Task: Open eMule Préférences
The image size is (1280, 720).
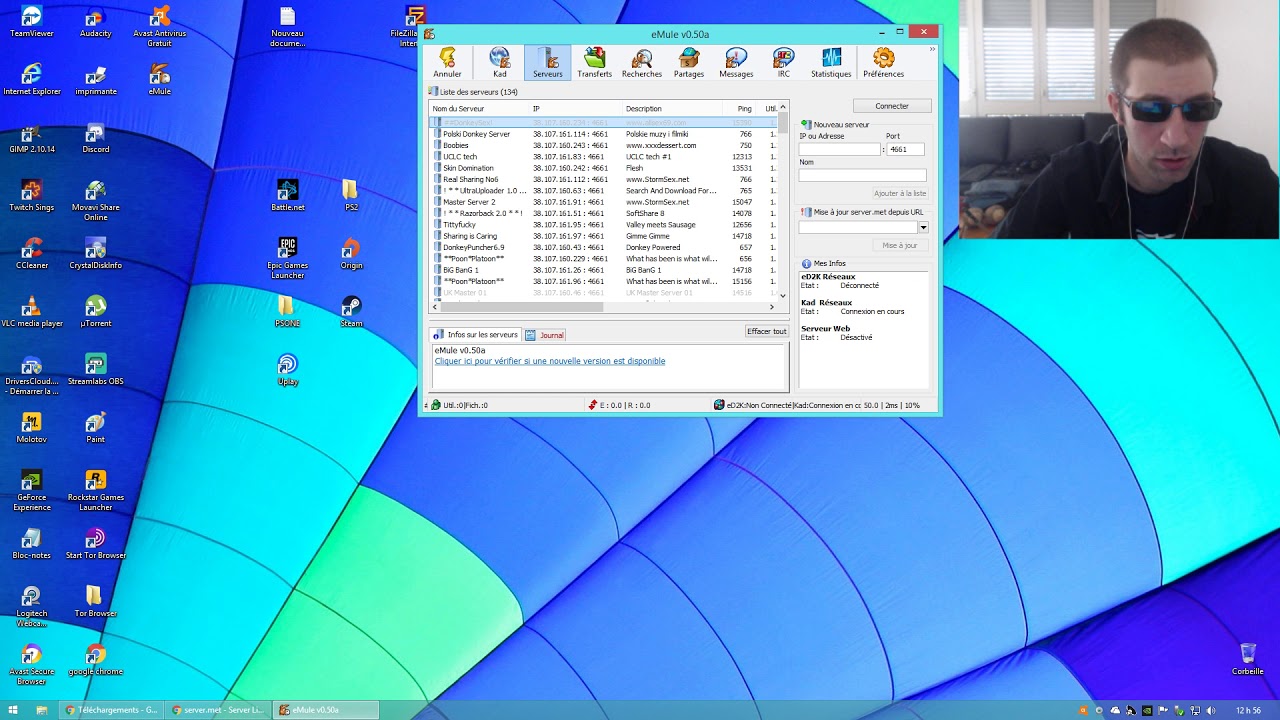Action: 883,62
